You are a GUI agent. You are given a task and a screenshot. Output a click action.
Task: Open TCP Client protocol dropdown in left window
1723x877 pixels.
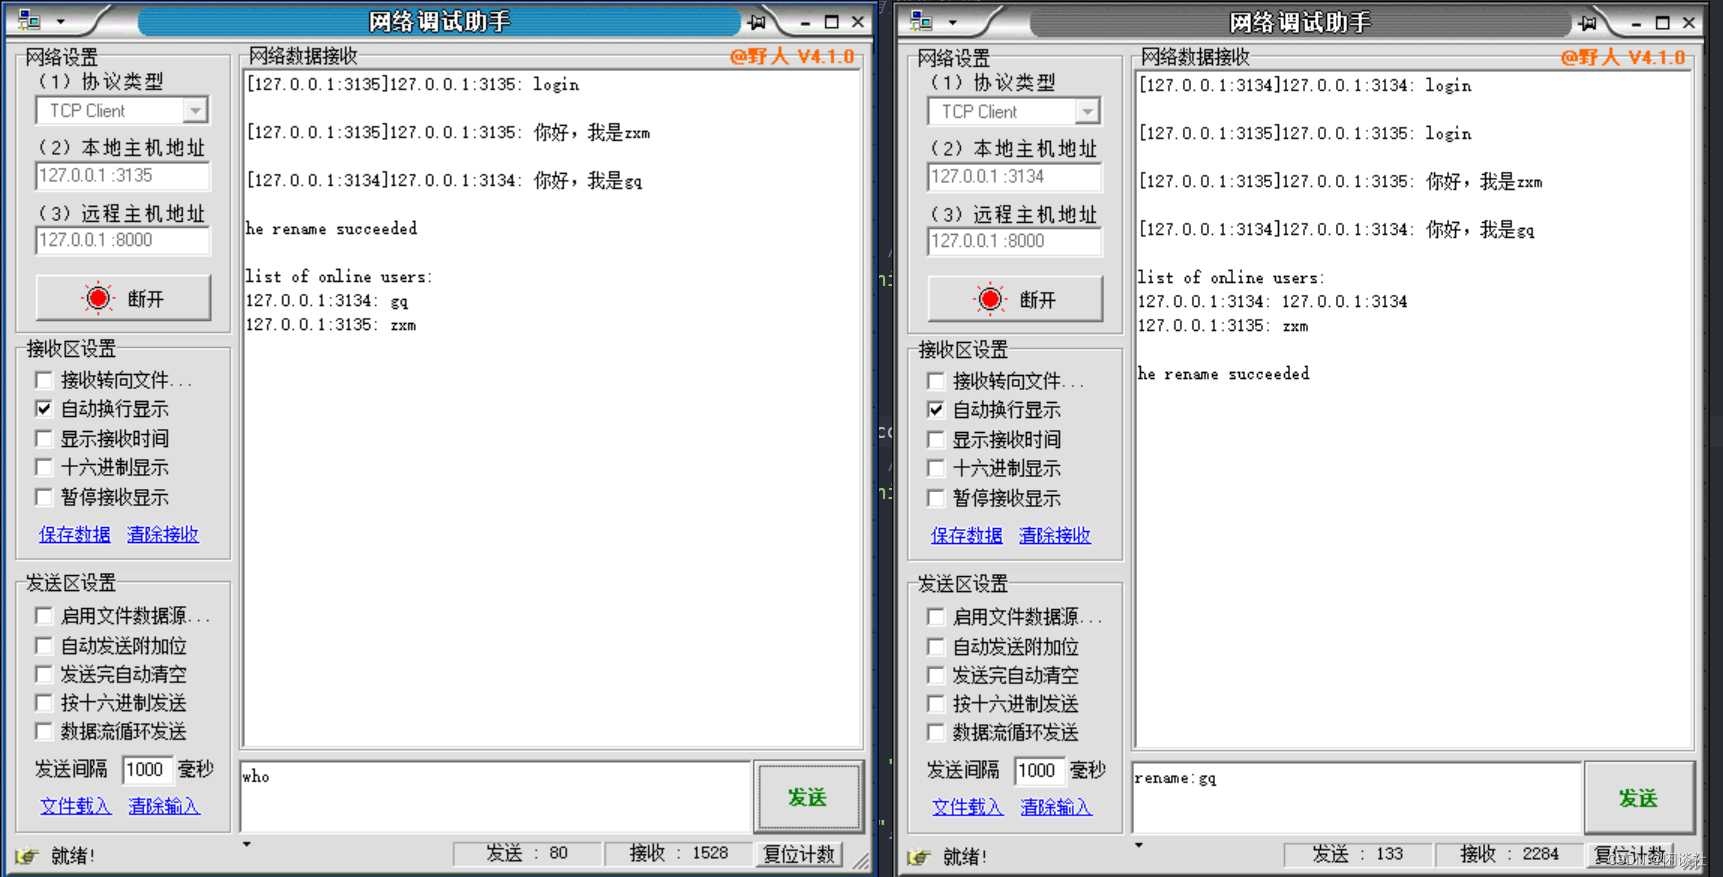(195, 110)
